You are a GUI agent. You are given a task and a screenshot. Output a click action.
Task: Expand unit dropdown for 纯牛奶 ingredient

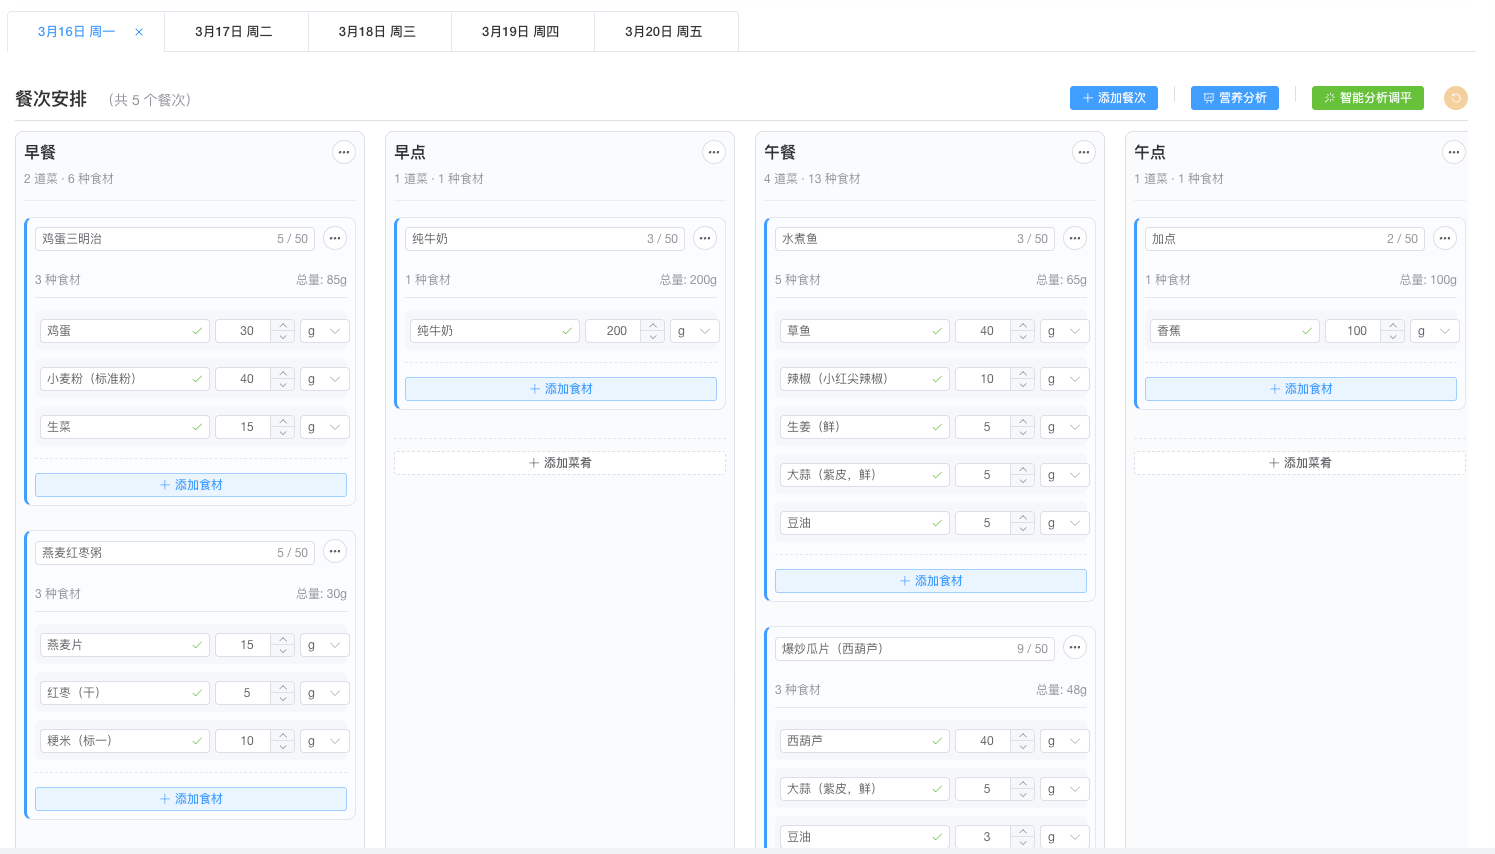[x=694, y=331]
